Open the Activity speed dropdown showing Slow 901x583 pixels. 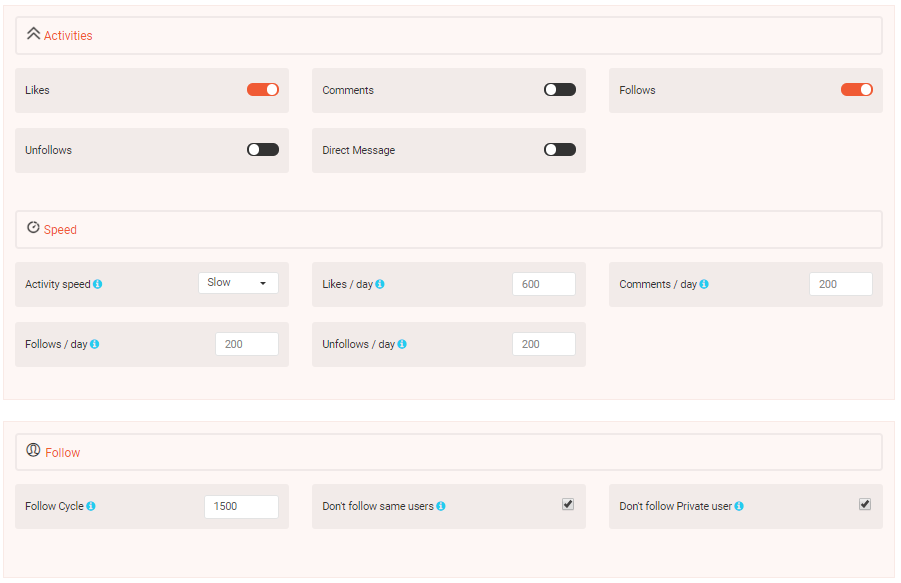coord(238,283)
